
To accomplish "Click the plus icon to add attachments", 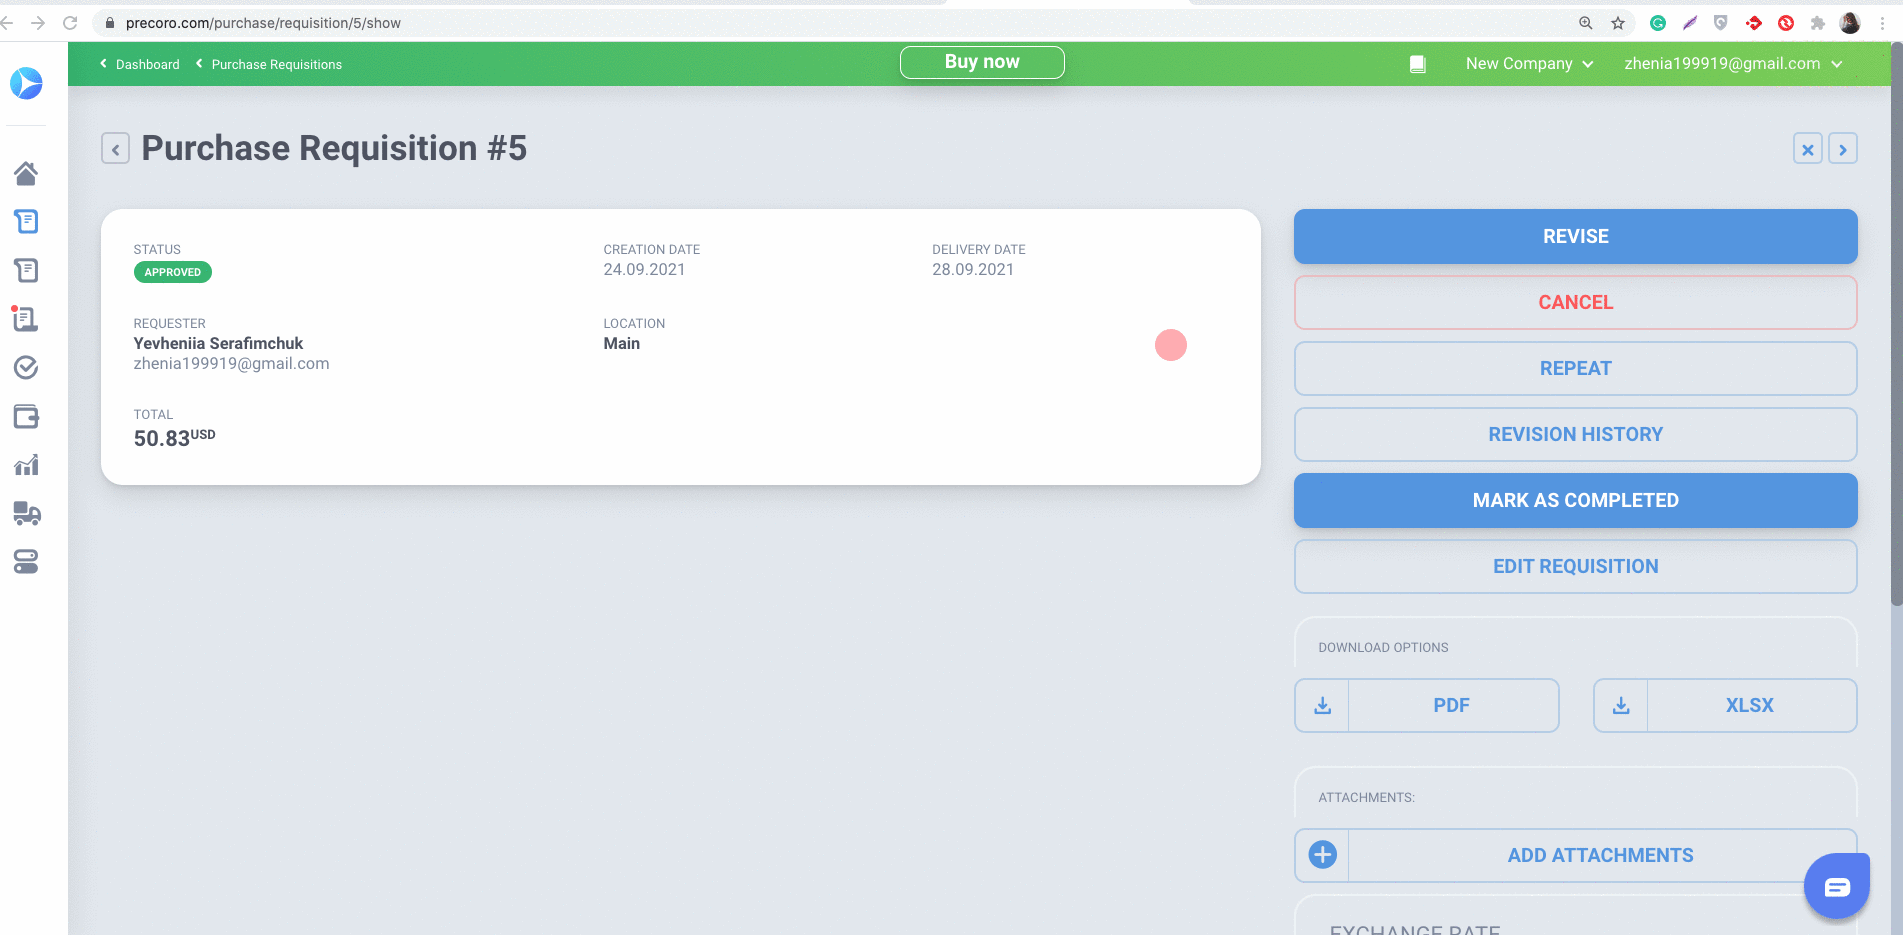I will (x=1321, y=855).
